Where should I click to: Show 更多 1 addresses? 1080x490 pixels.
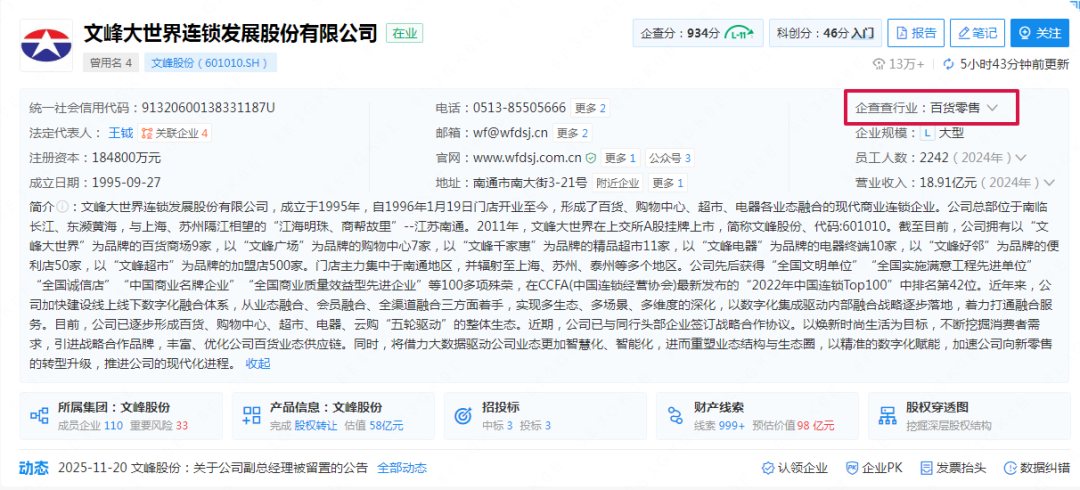pos(667,183)
